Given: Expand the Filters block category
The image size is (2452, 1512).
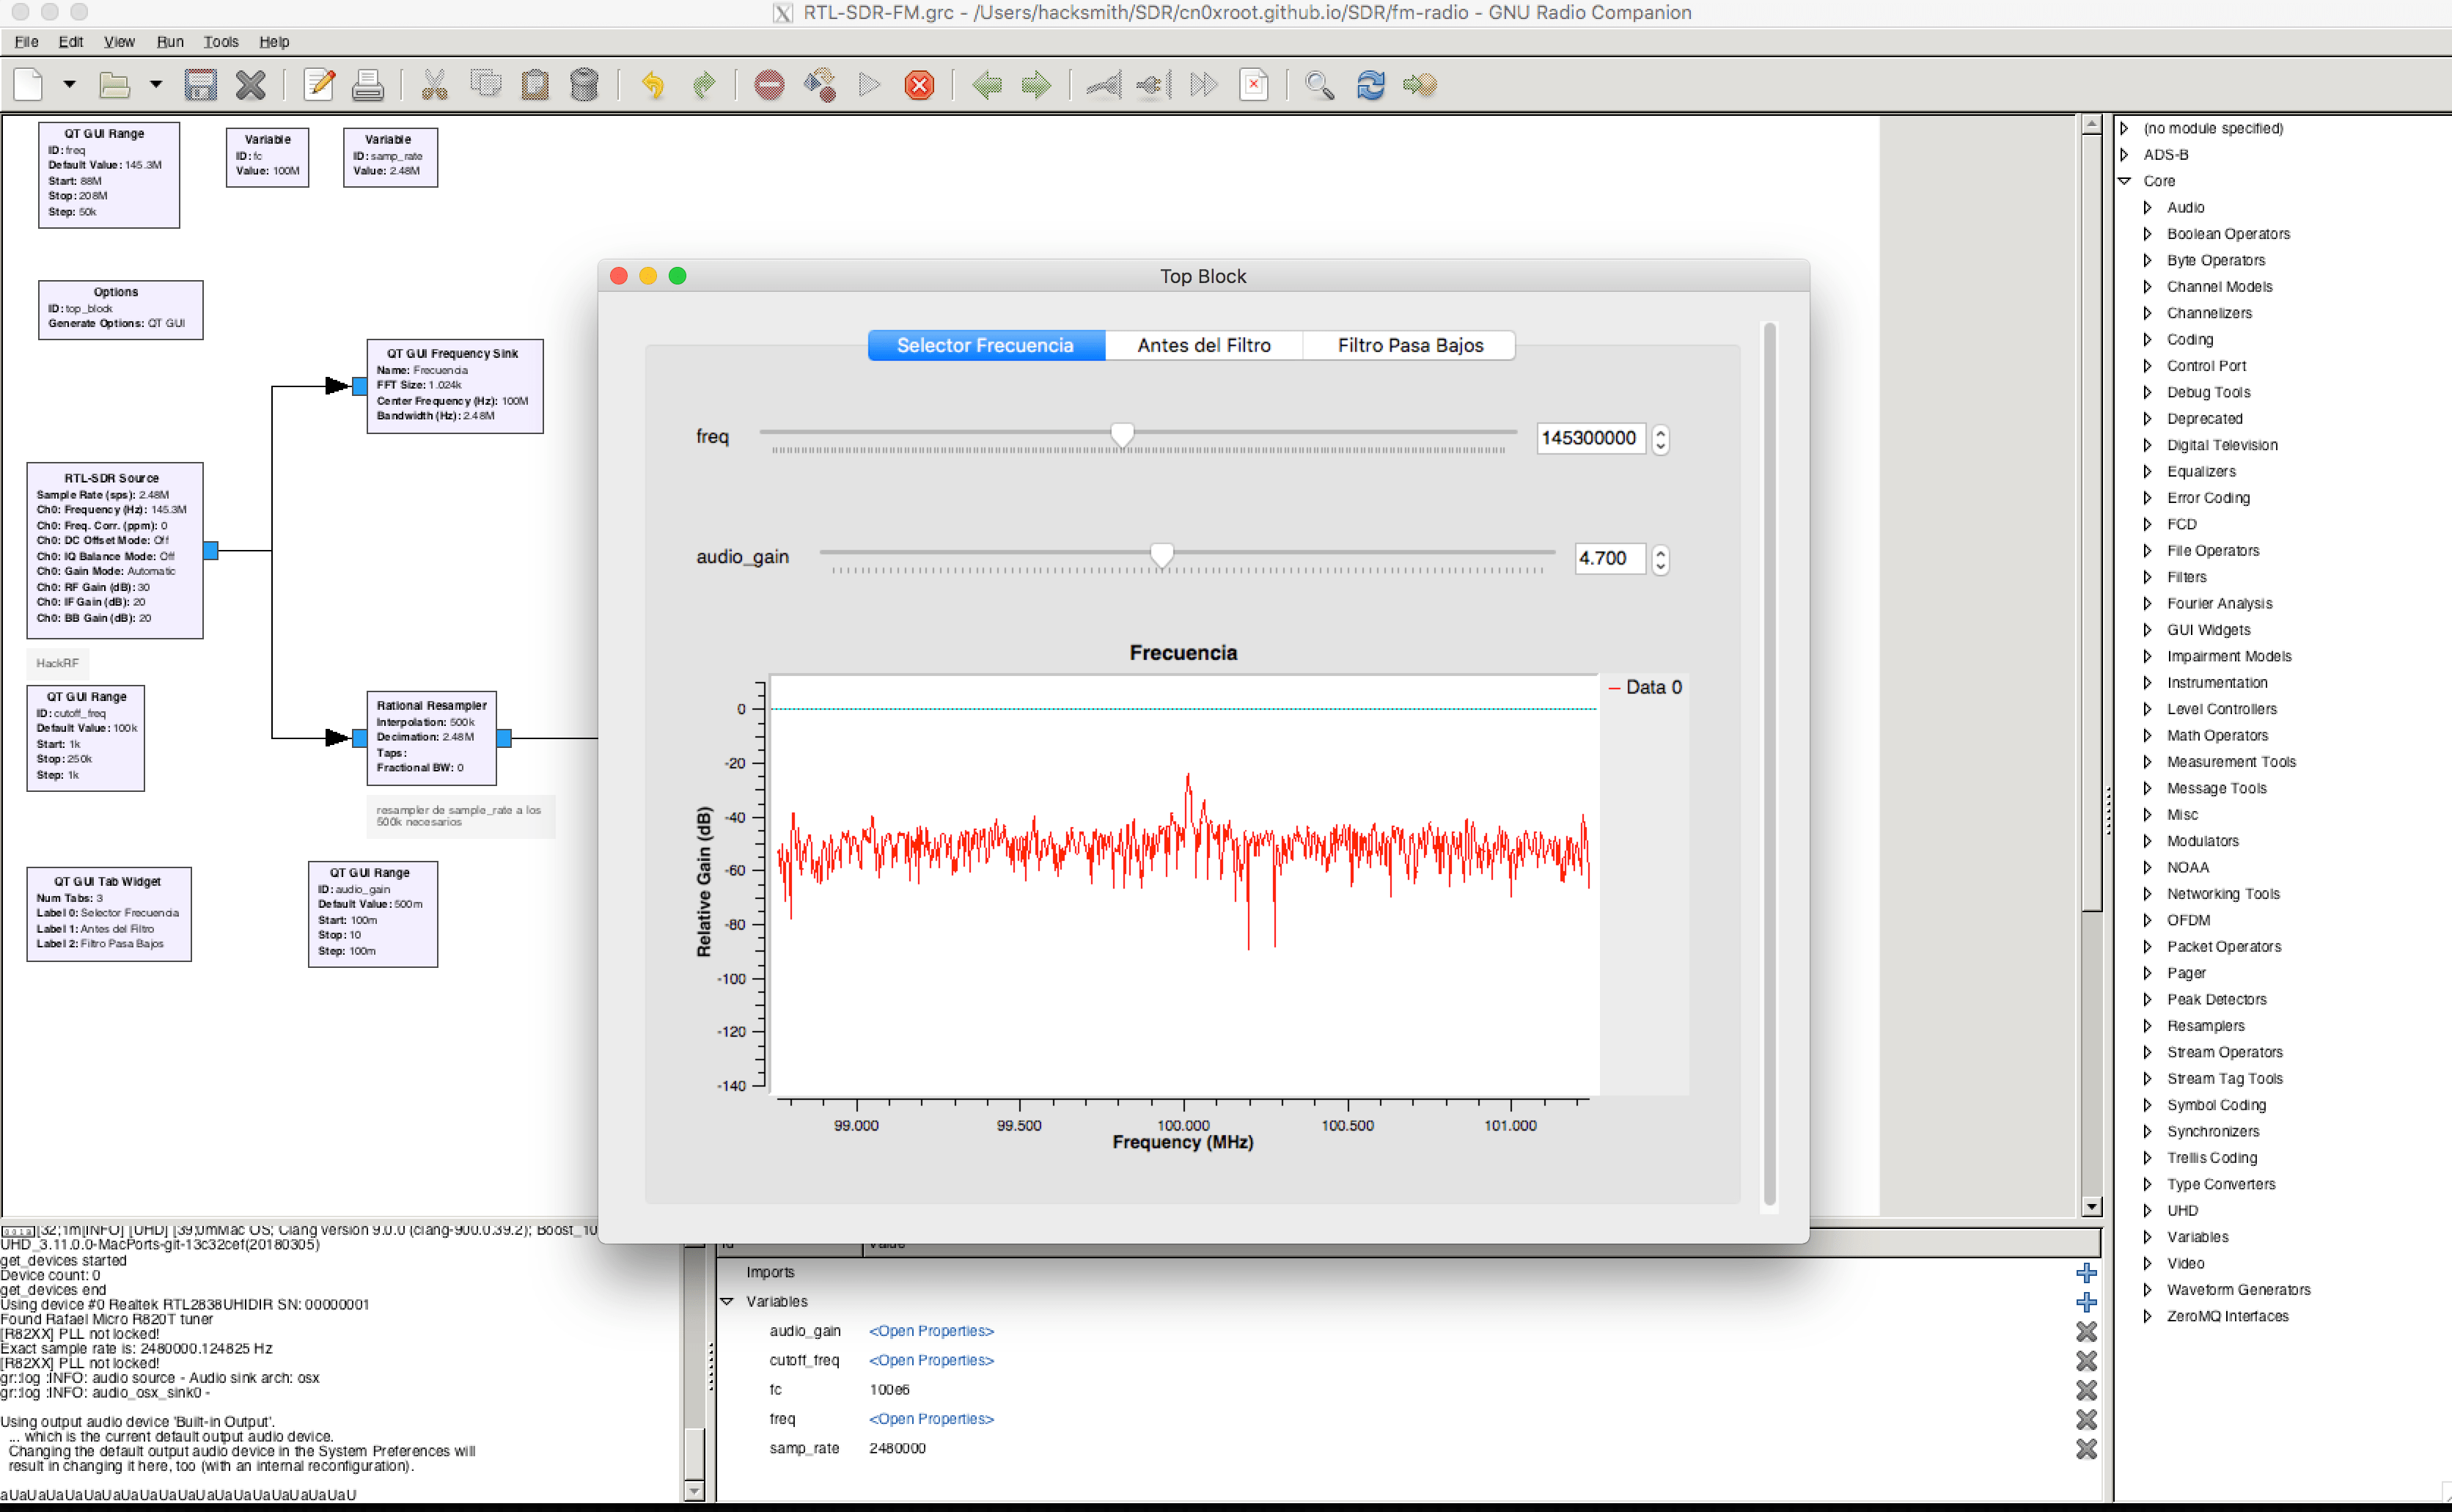Looking at the screenshot, I should point(2147,577).
